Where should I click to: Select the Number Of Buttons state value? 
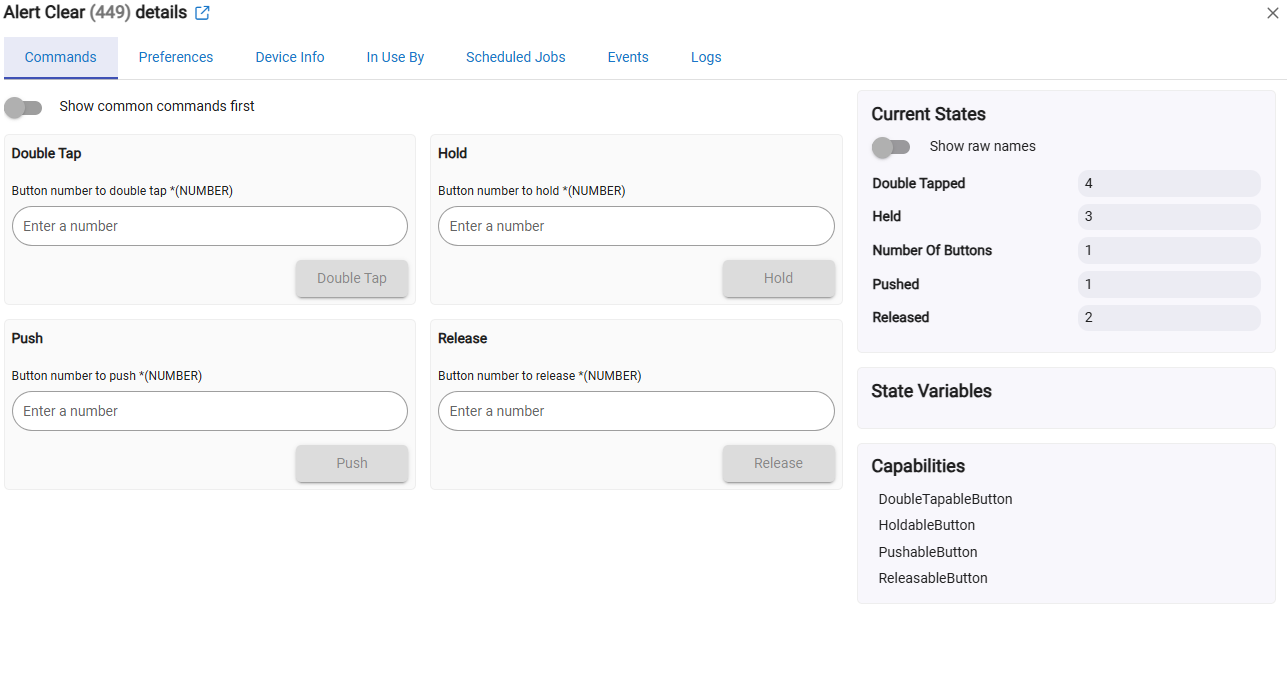tap(1169, 250)
